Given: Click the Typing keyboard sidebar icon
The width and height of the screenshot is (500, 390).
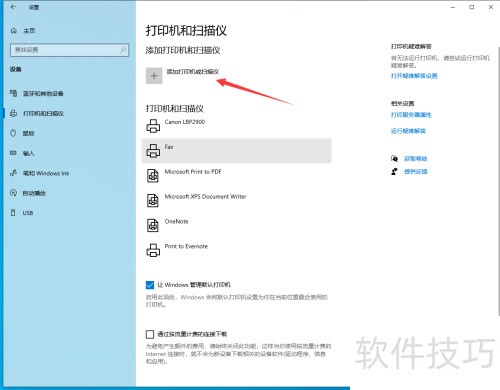Looking at the screenshot, I should 13,153.
